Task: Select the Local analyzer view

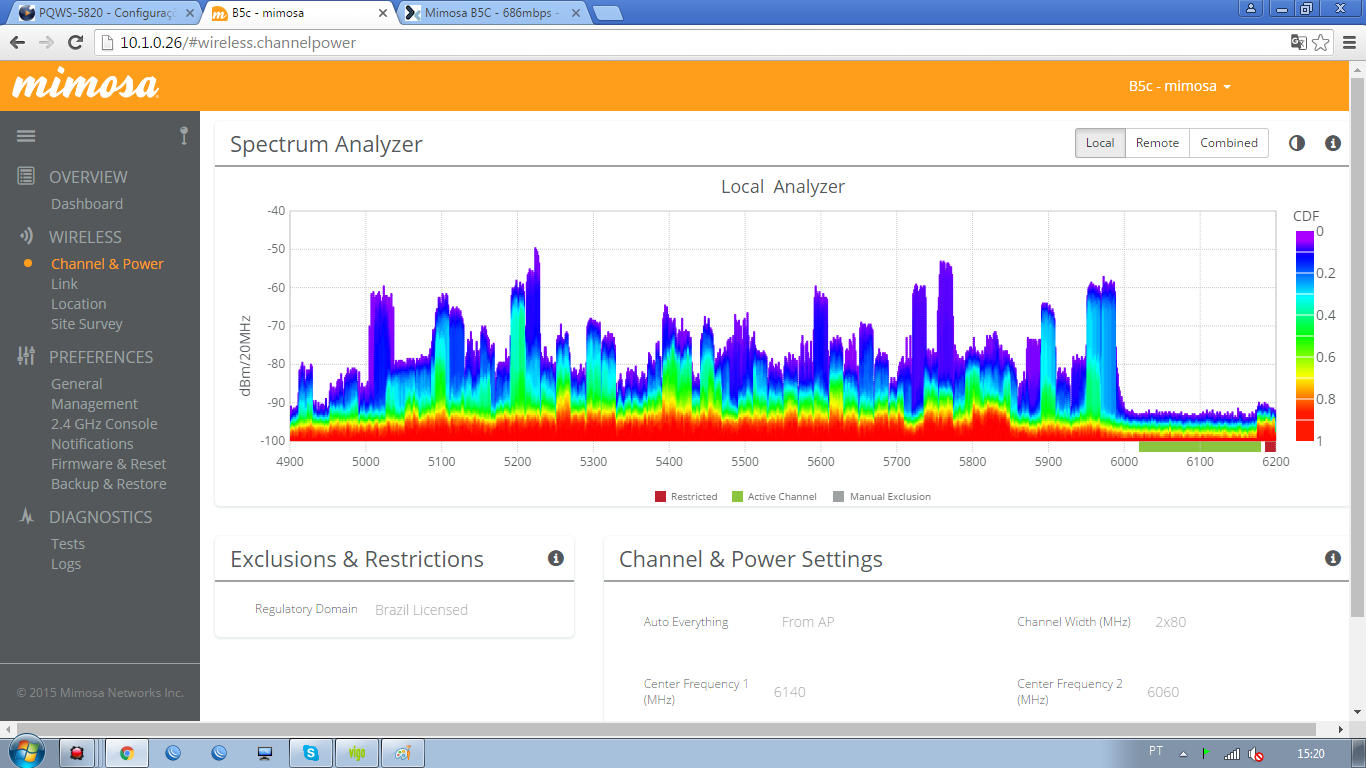Action: pos(1100,143)
